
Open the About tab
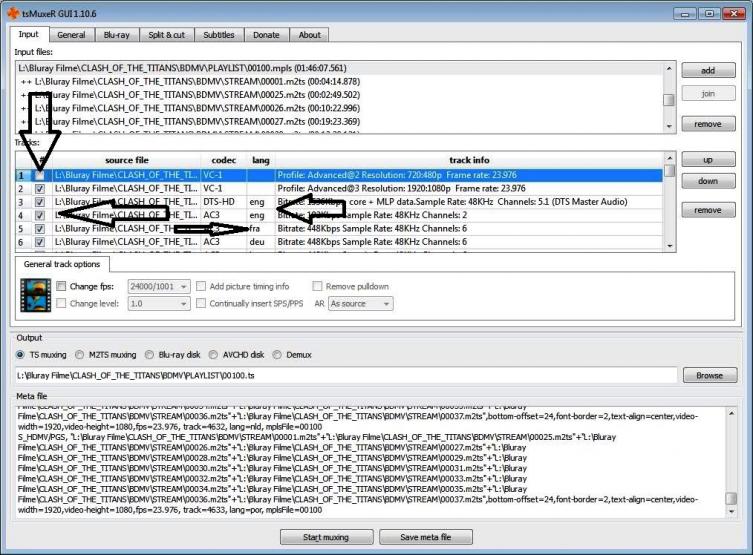click(310, 35)
